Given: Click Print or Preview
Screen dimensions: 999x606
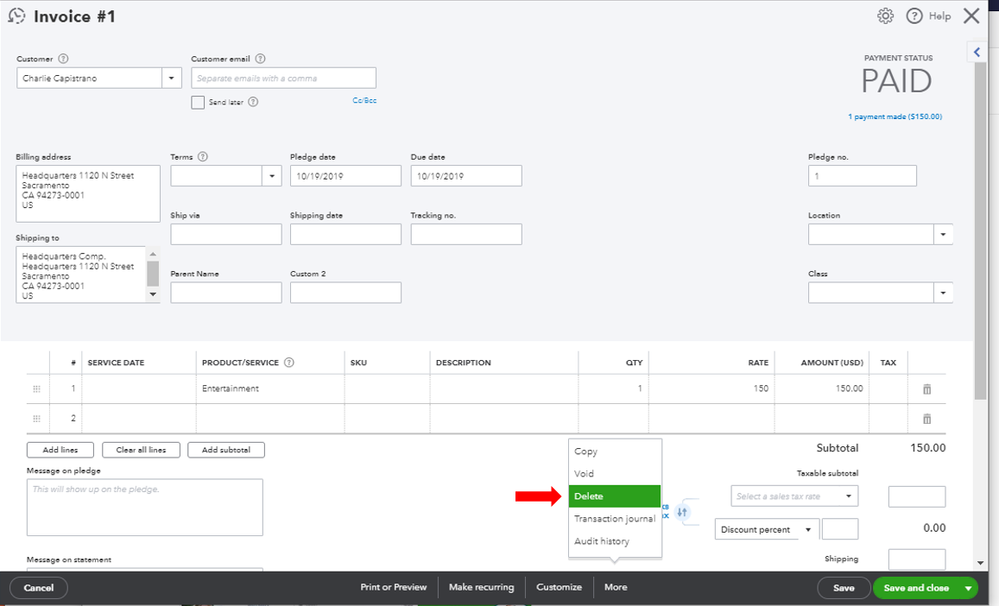Looking at the screenshot, I should click(393, 587).
